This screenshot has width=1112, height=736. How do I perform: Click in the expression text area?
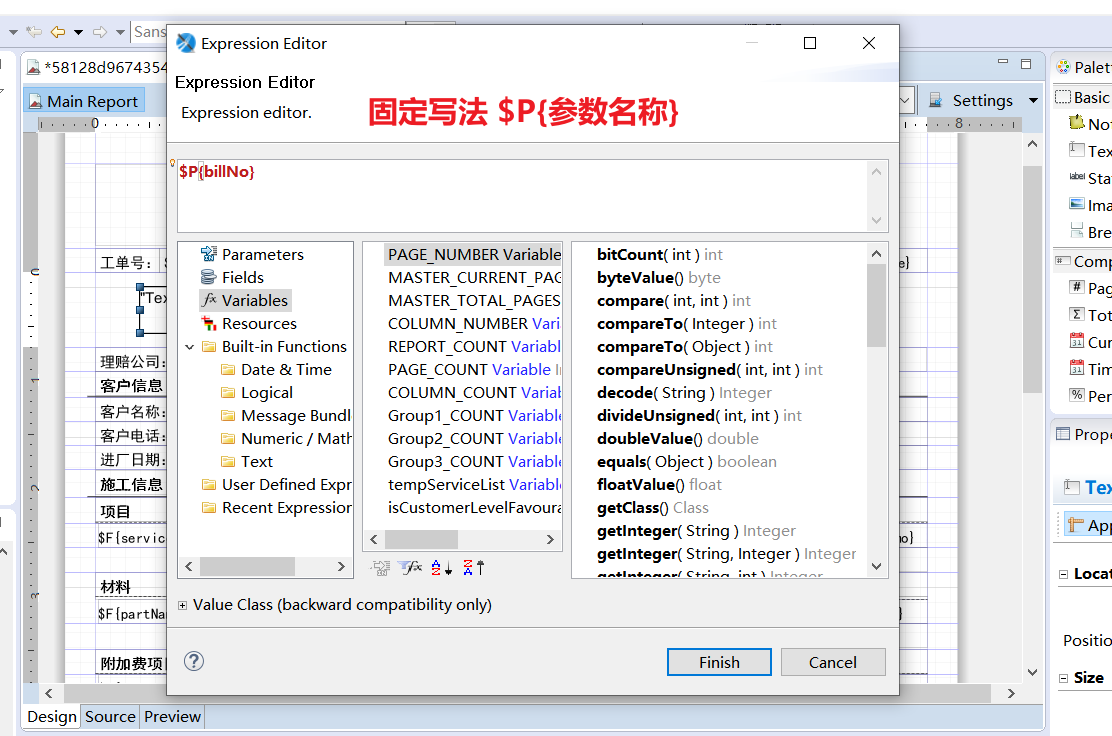[523, 196]
